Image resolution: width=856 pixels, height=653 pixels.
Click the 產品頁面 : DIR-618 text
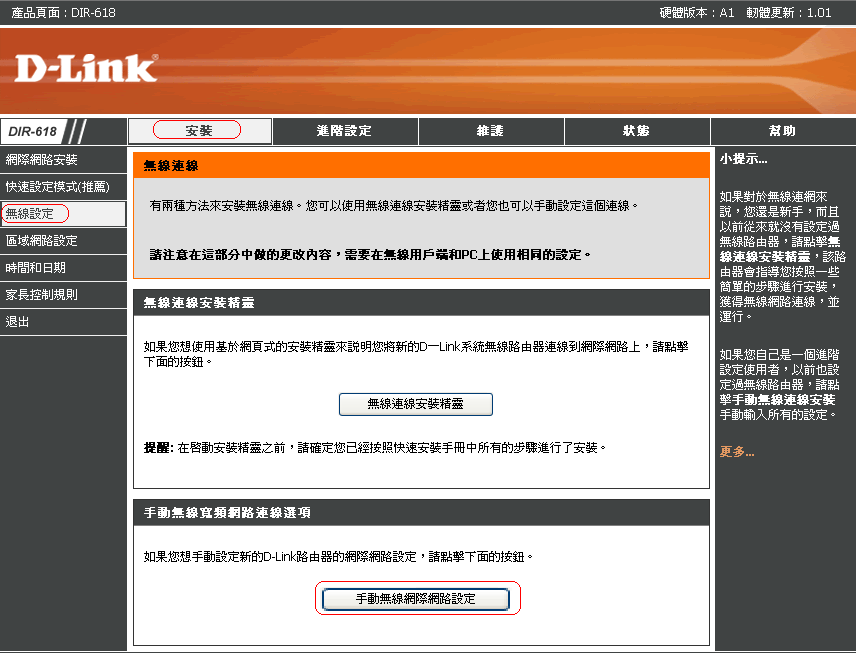(63, 13)
